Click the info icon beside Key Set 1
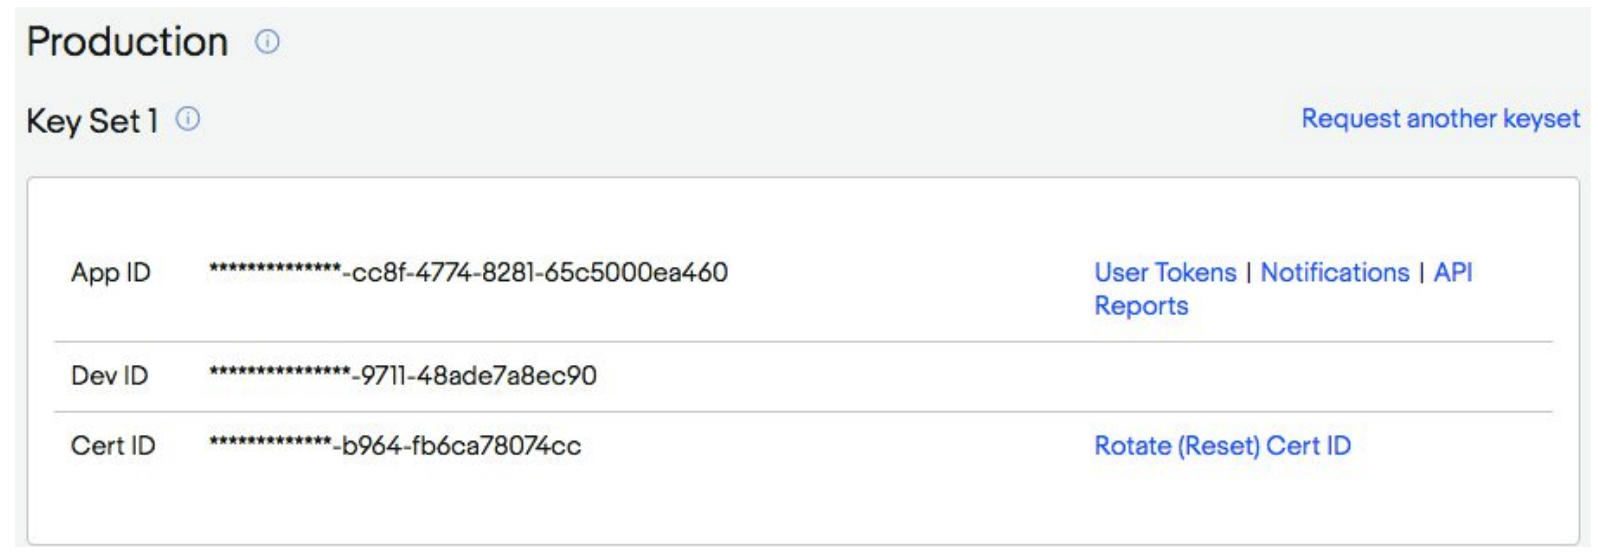1598x558 pixels. pos(188,120)
